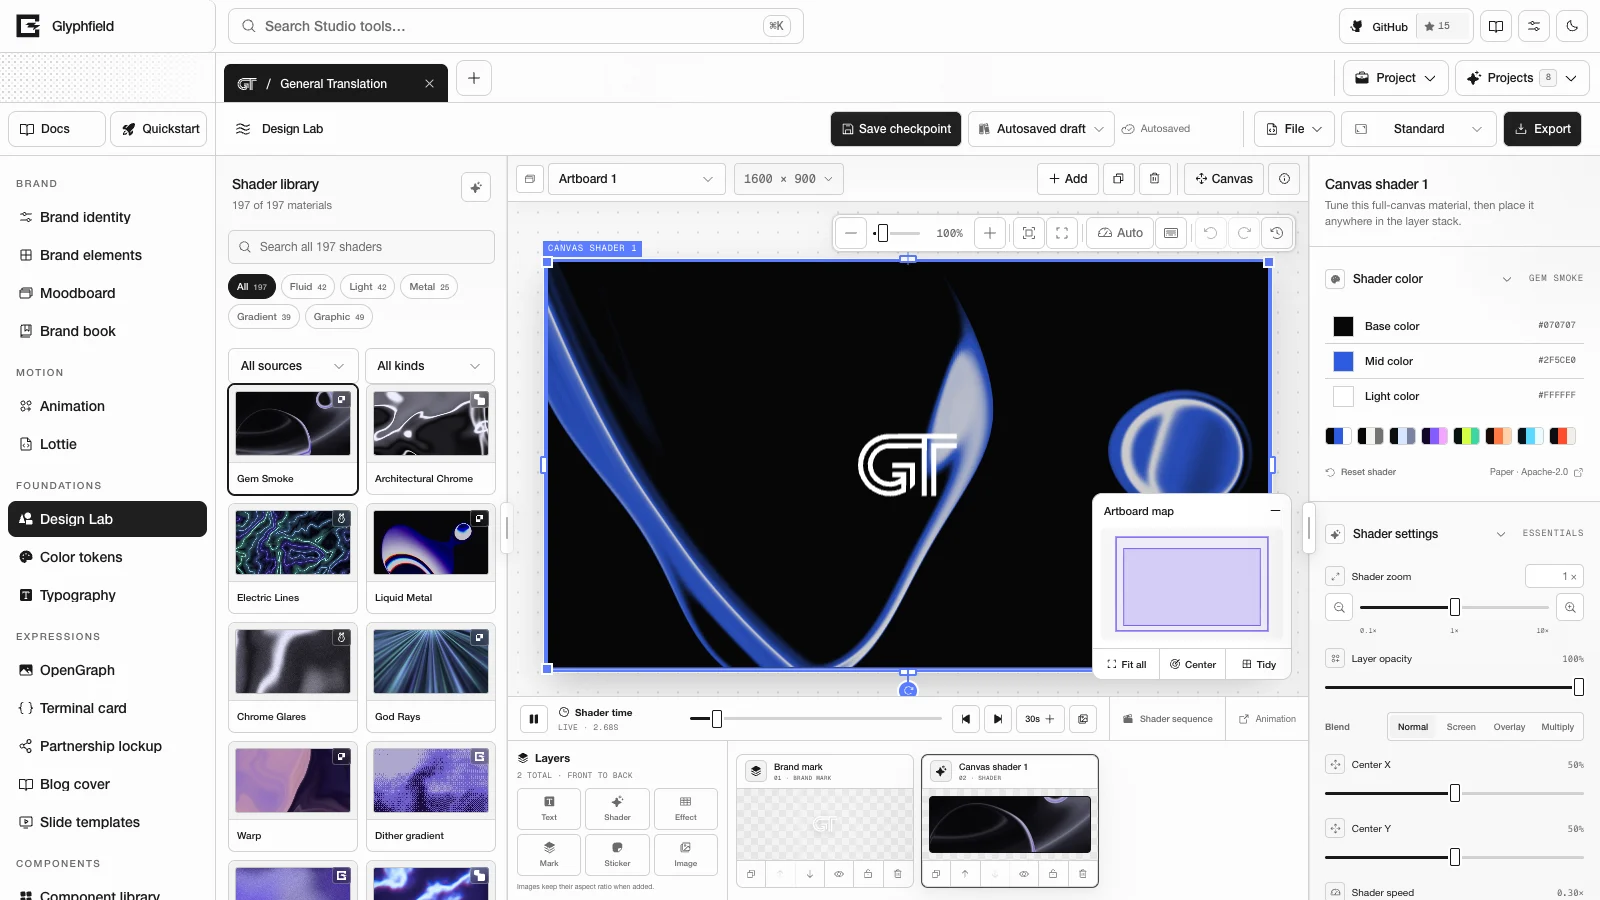Click Reset shader link
This screenshot has height=900, width=1600.
click(x=1361, y=472)
